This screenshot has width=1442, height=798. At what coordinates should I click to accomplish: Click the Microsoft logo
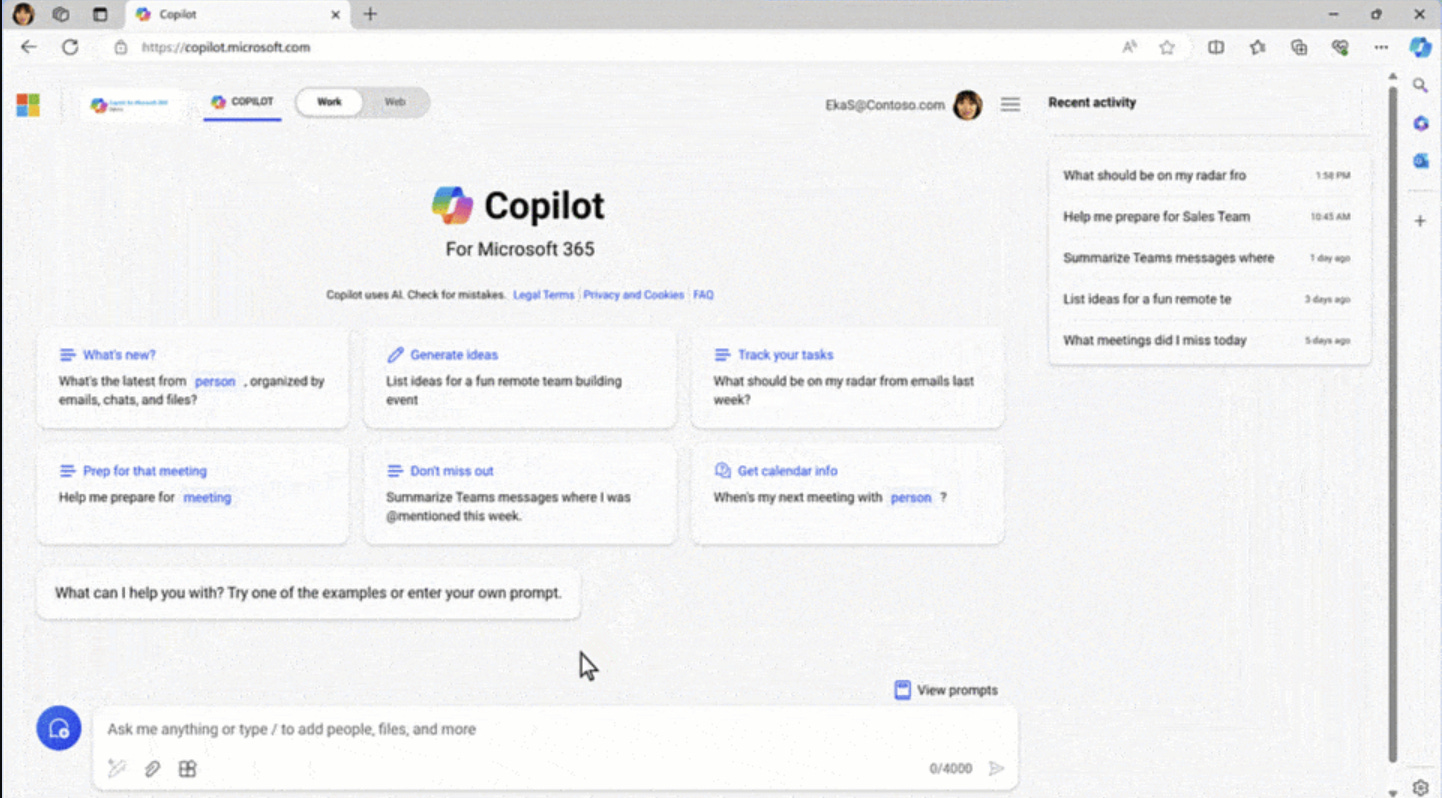(x=28, y=105)
